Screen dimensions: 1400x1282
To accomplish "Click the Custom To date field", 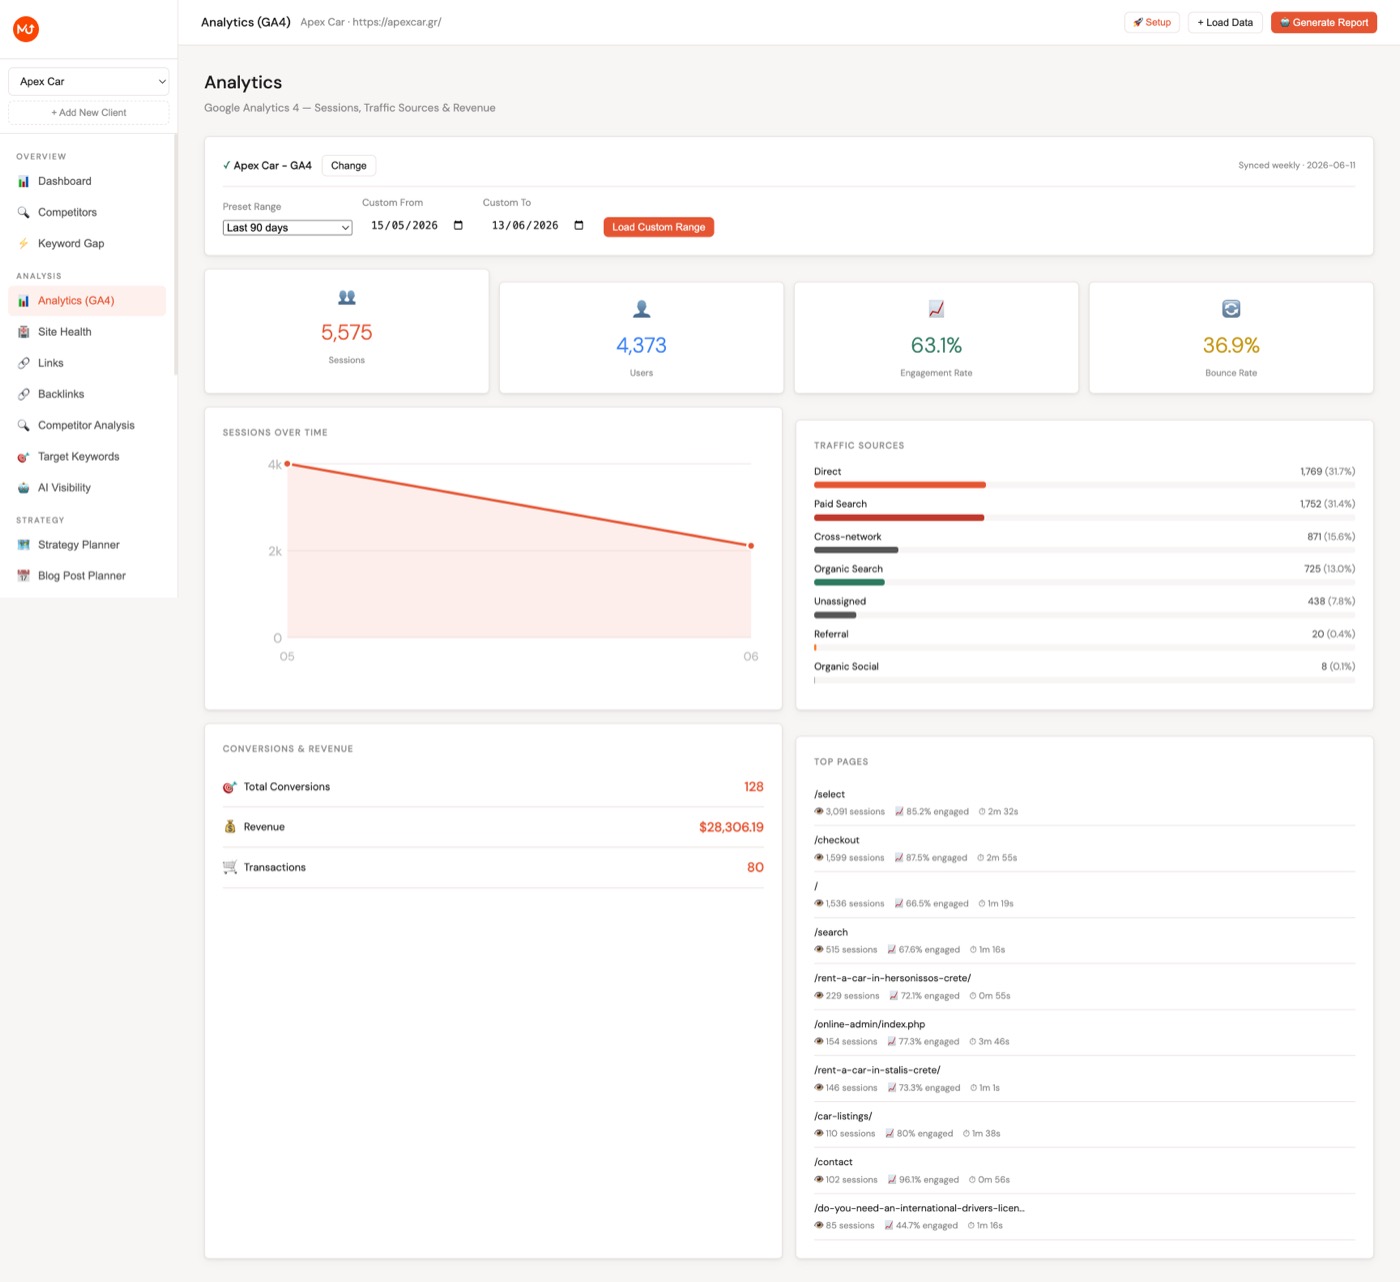I will click(537, 225).
